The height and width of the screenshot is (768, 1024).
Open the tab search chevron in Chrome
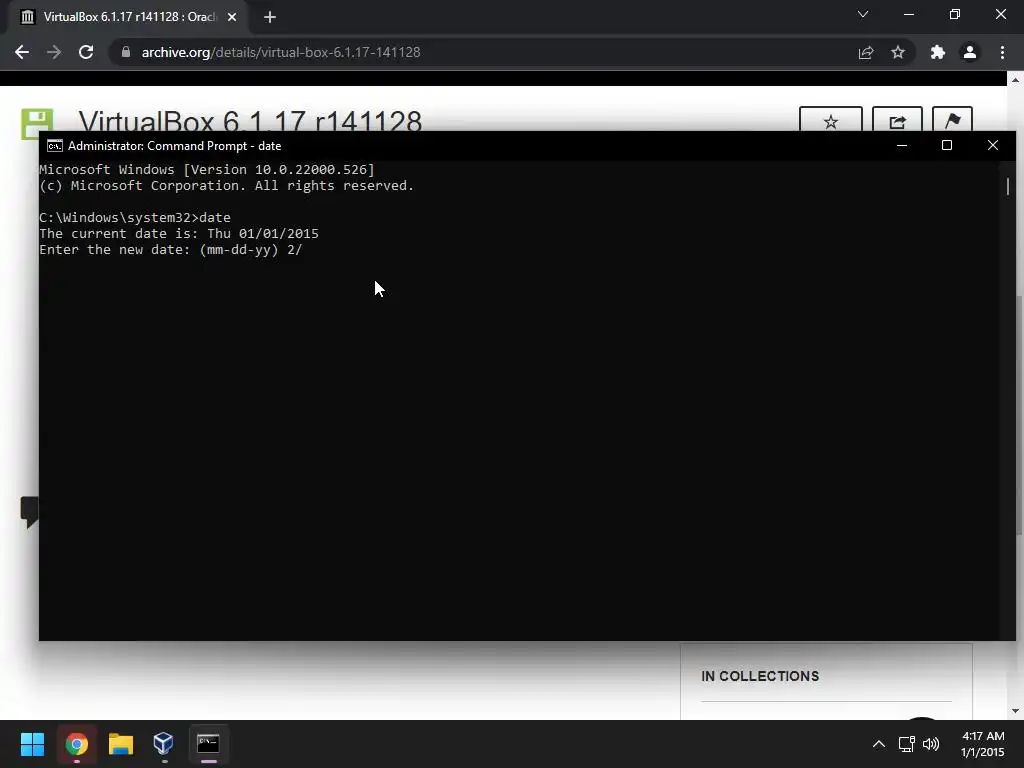tap(863, 14)
